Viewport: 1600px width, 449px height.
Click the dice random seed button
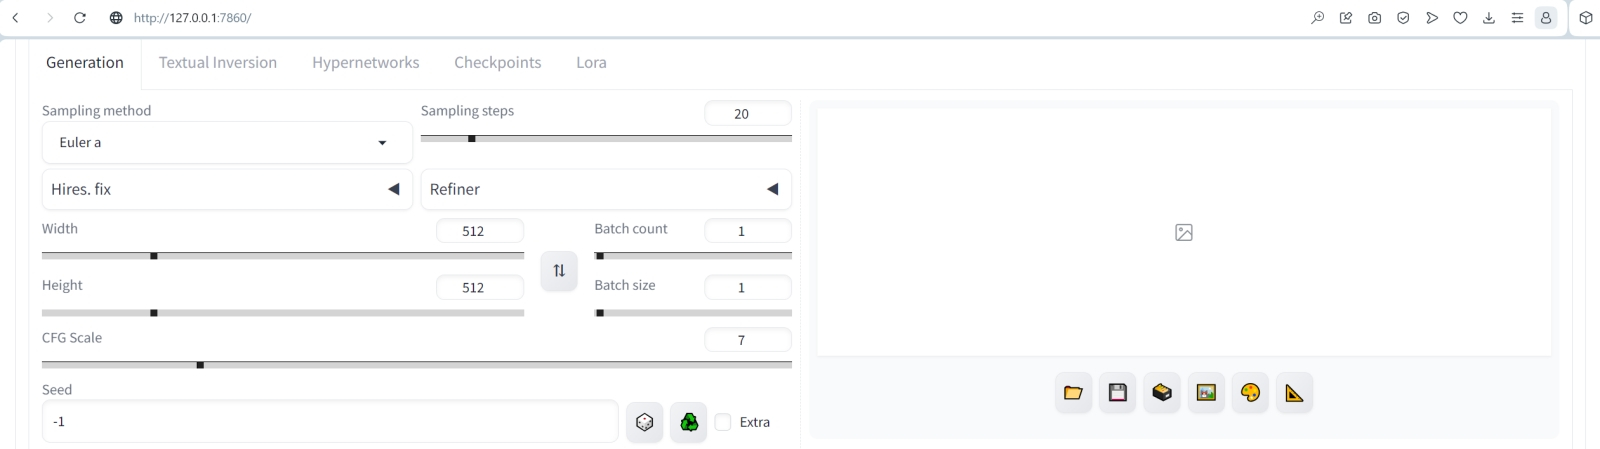[x=645, y=422]
